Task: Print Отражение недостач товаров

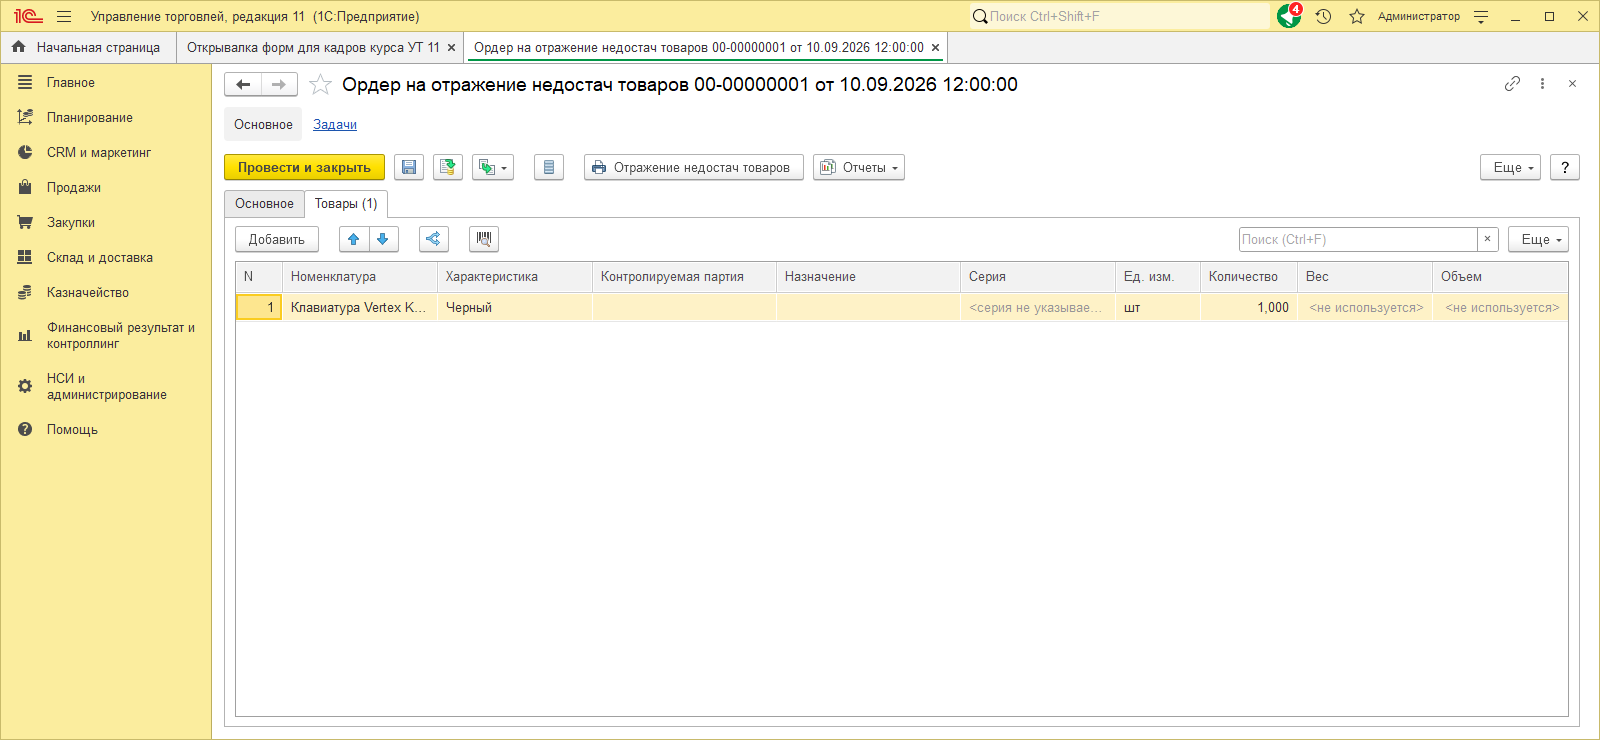Action: click(x=694, y=168)
